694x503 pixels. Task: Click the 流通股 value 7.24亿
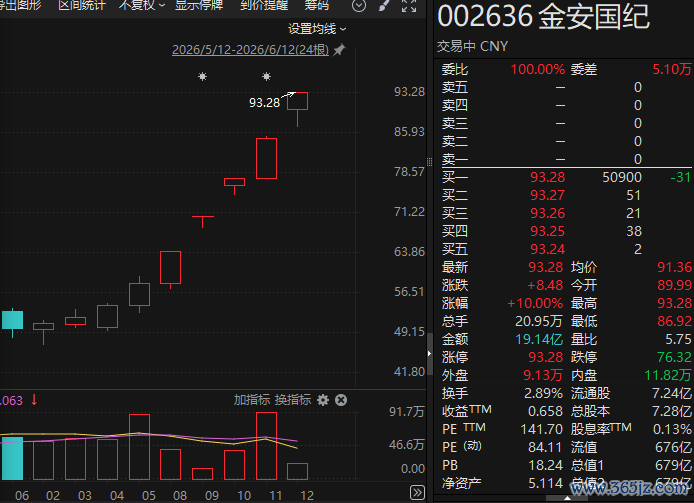click(x=671, y=394)
